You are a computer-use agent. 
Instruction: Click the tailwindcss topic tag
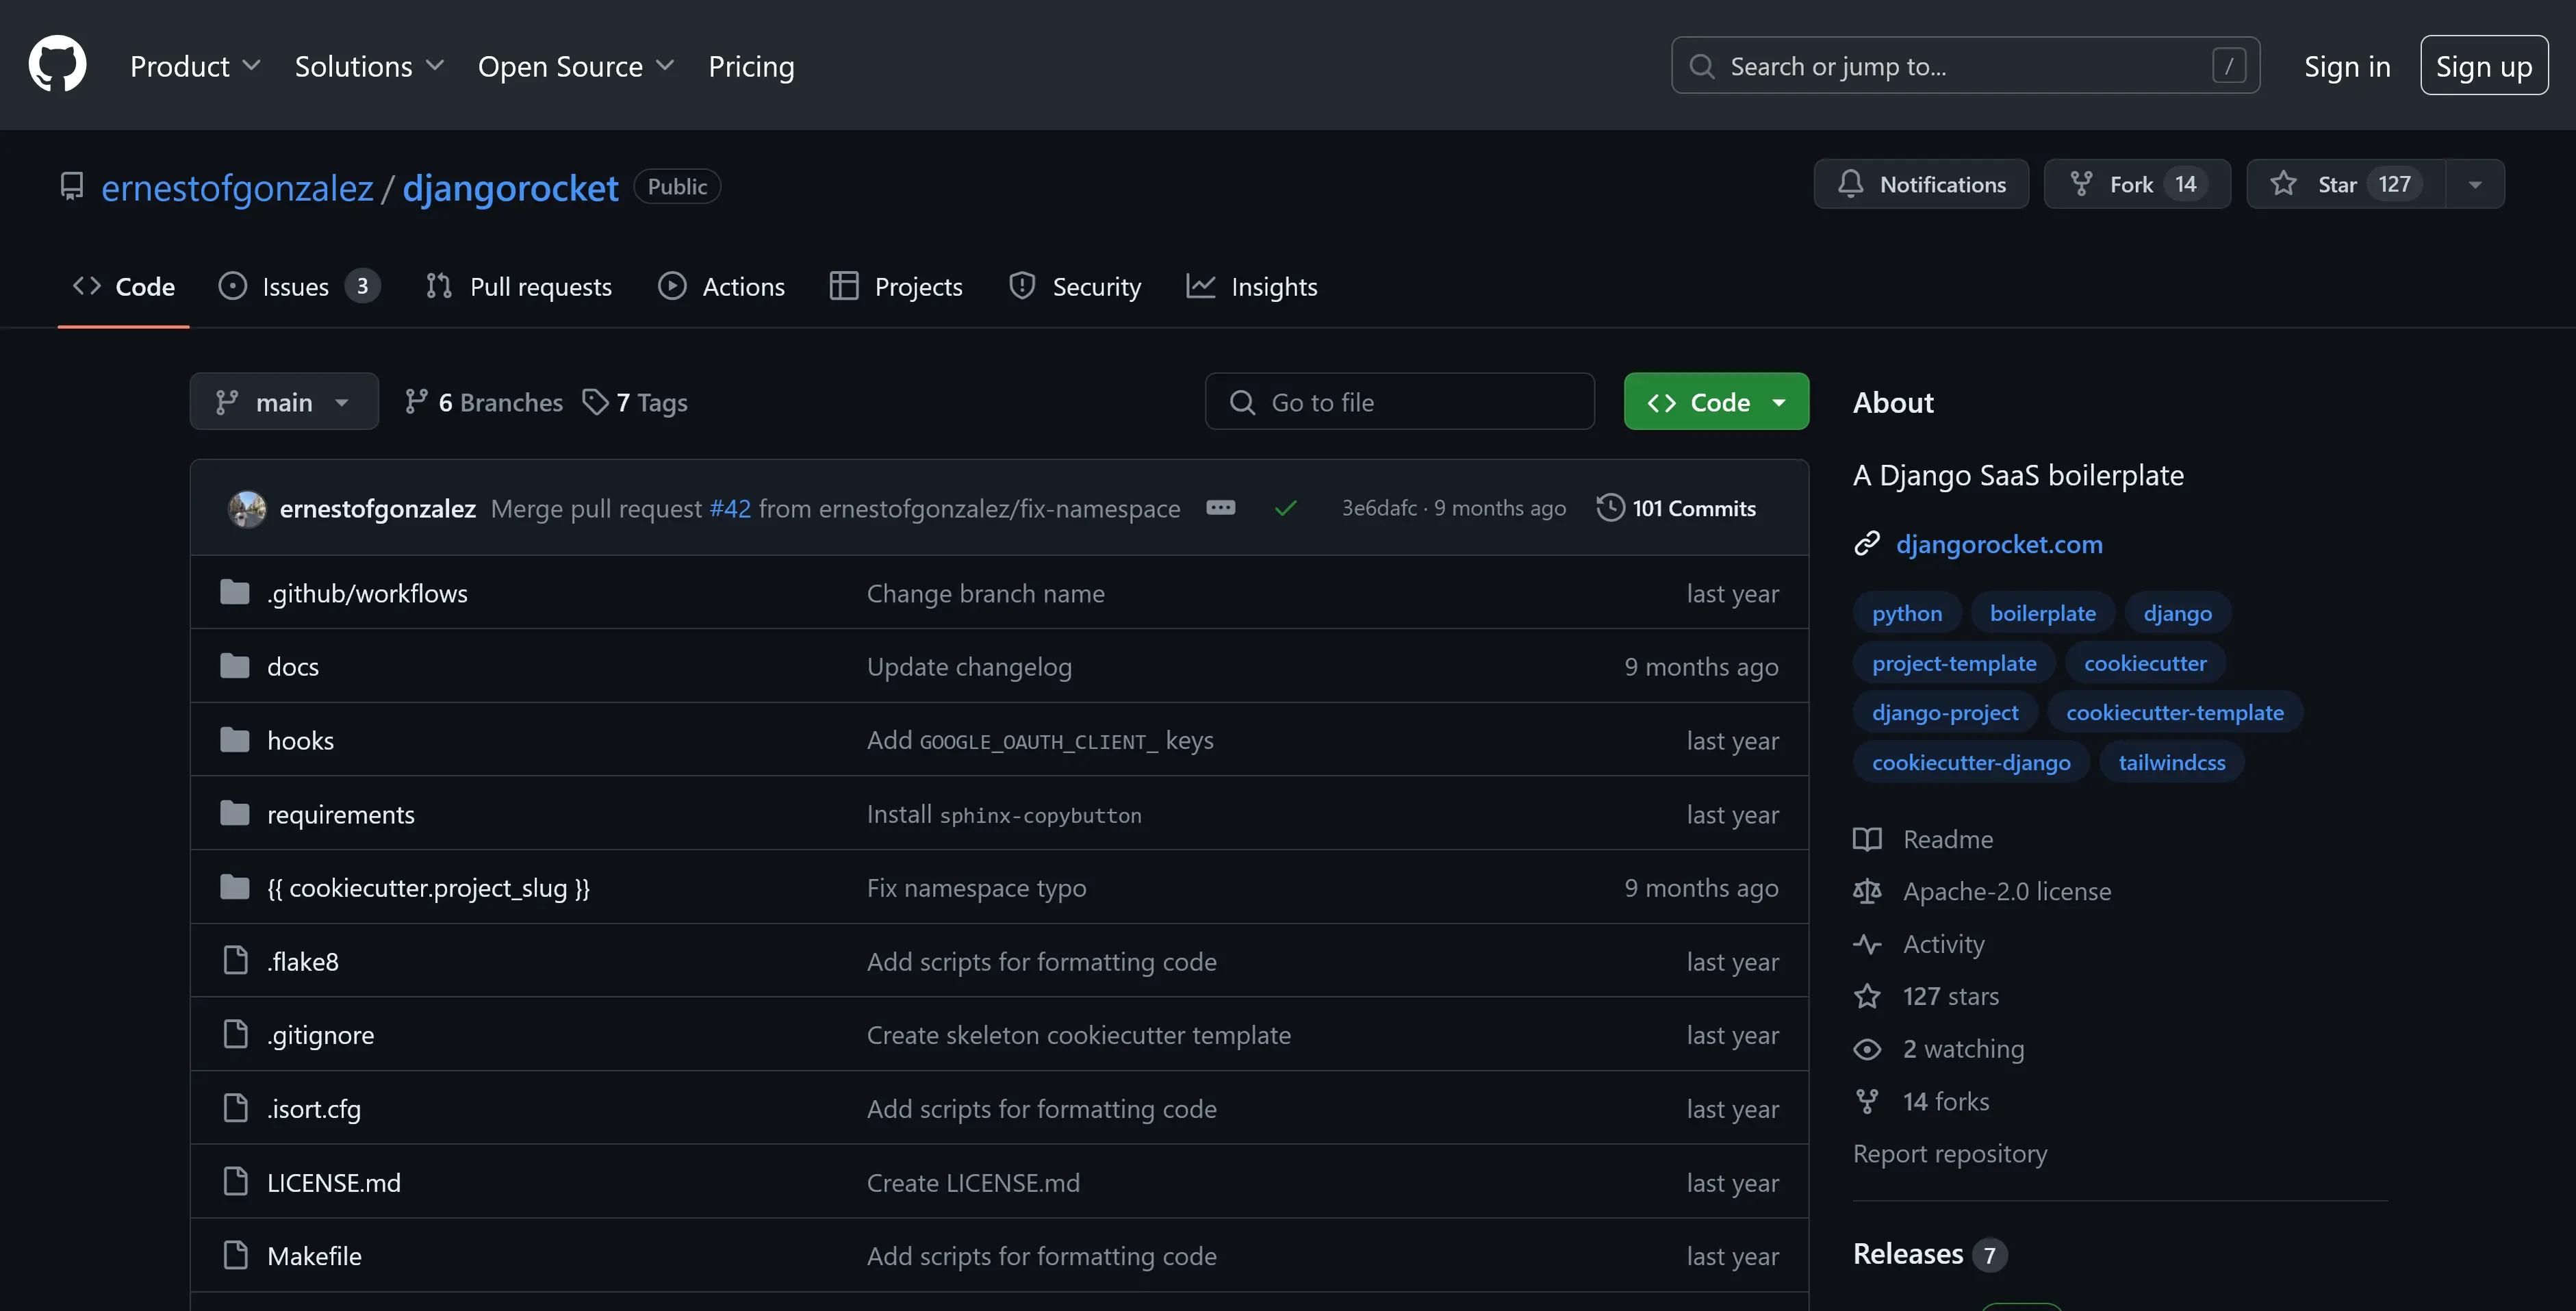coord(2171,762)
